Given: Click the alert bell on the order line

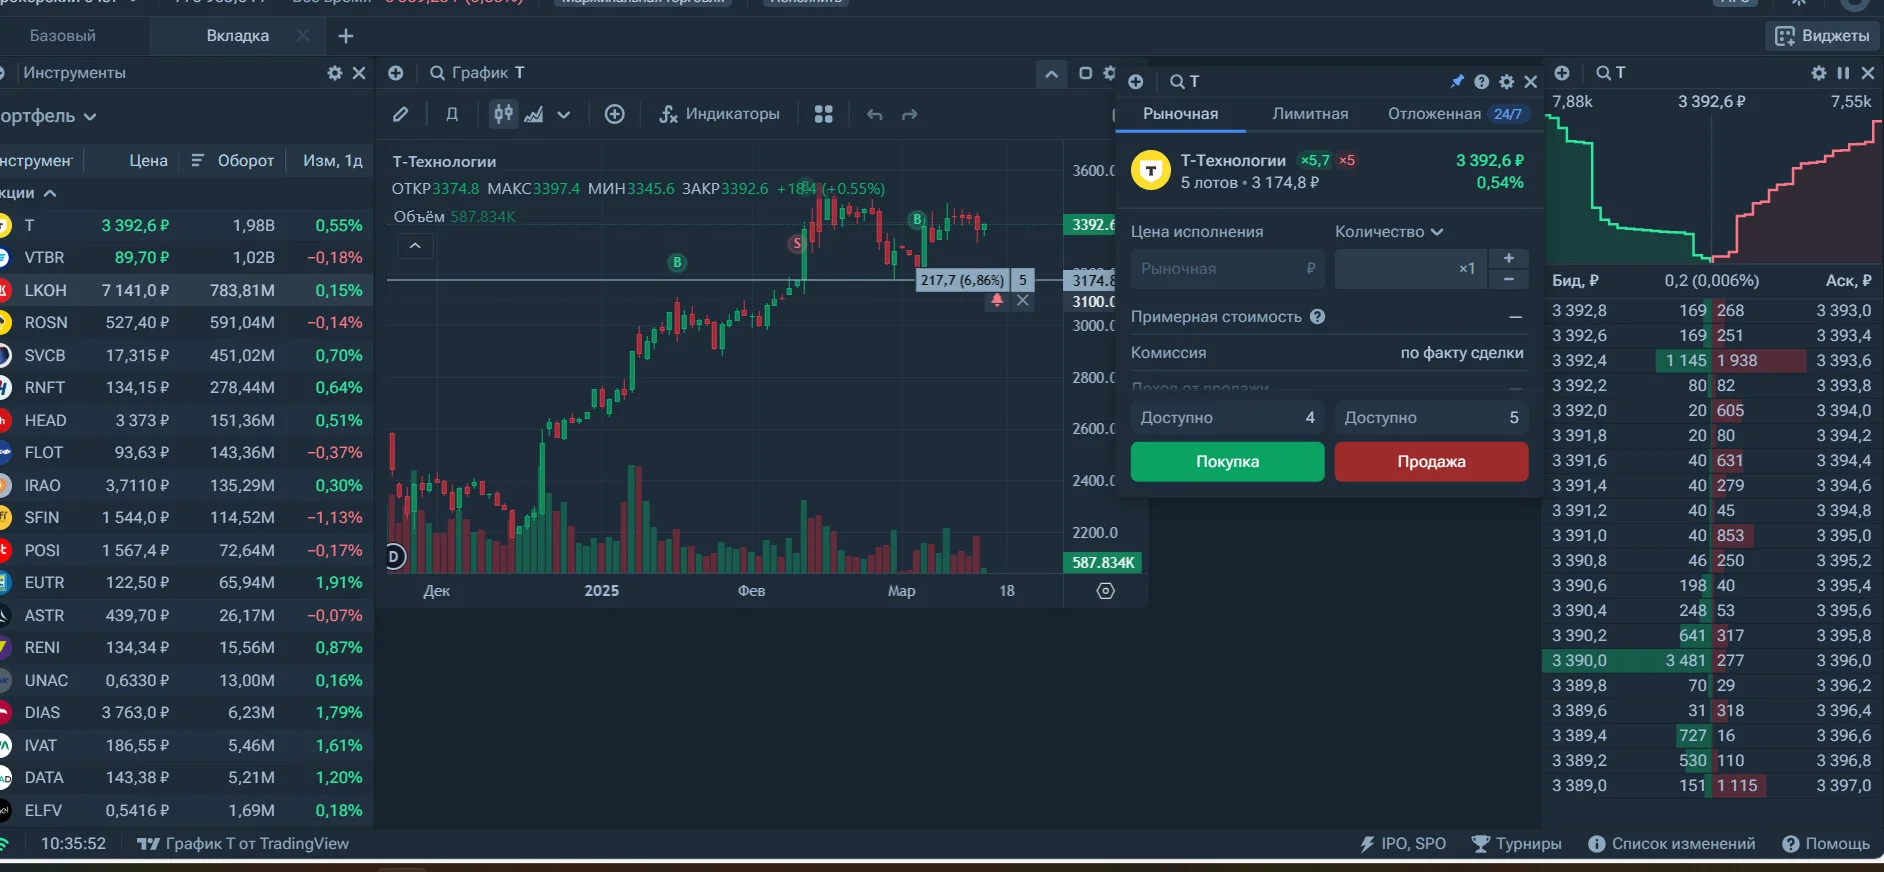Looking at the screenshot, I should pos(997,300).
